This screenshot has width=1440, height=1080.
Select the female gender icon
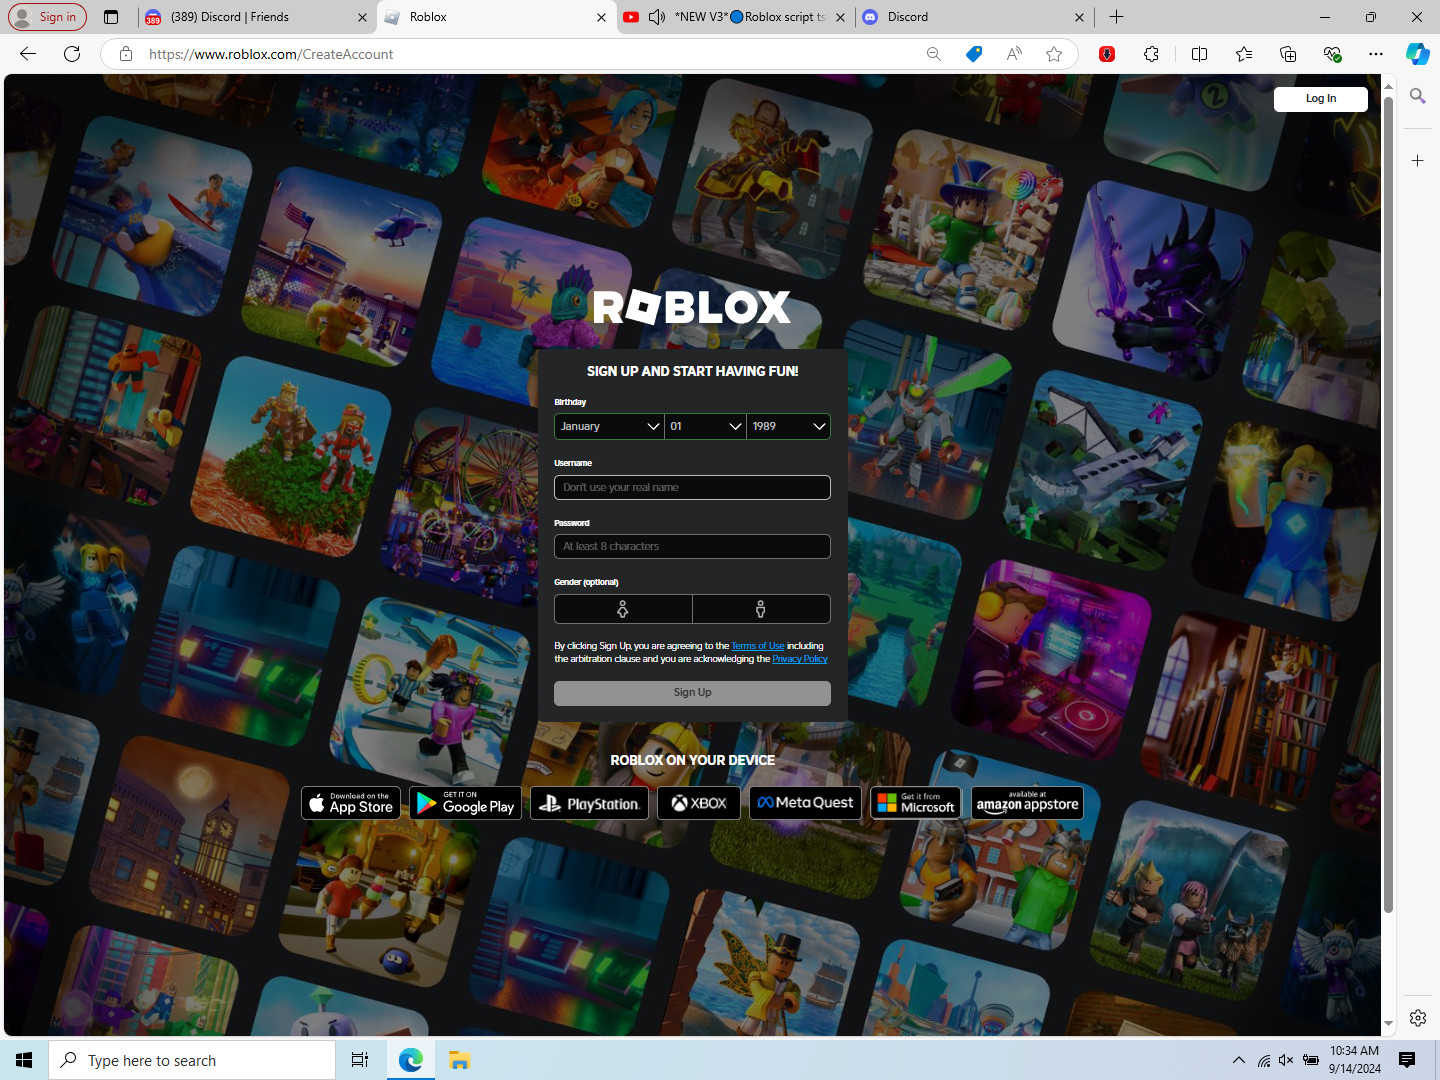(x=623, y=609)
